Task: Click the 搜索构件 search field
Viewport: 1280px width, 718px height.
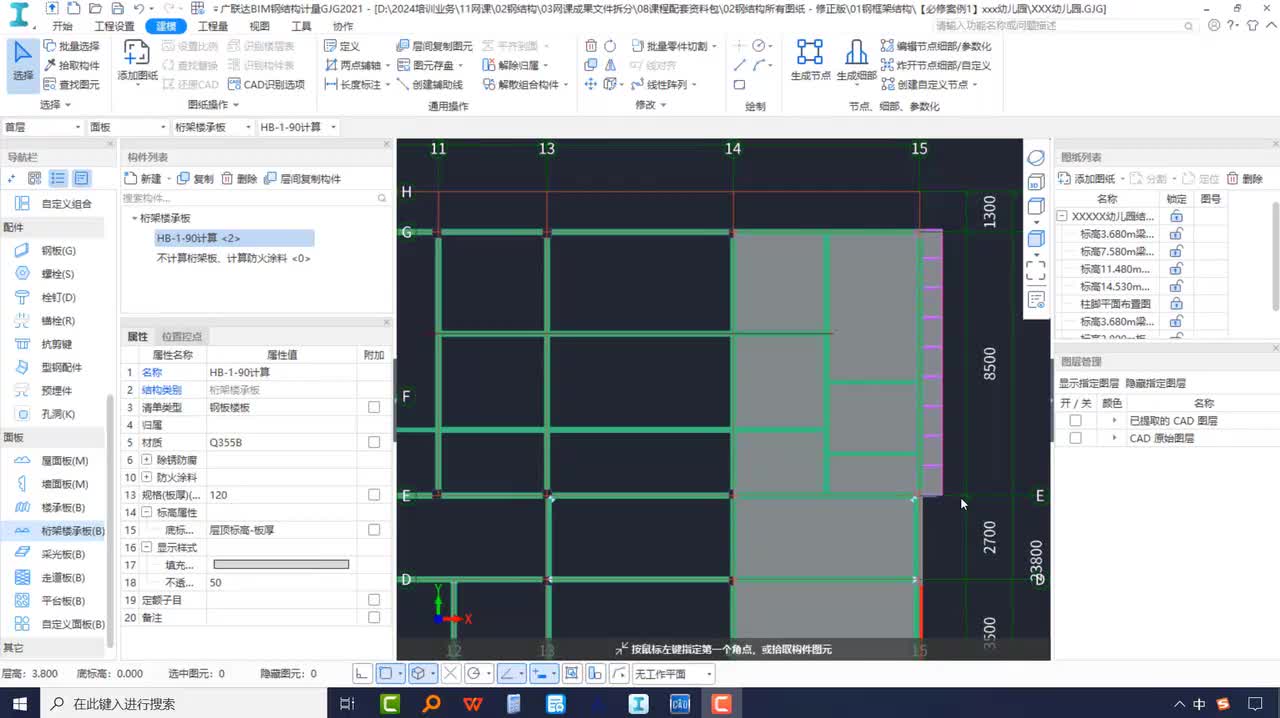Action: (255, 199)
